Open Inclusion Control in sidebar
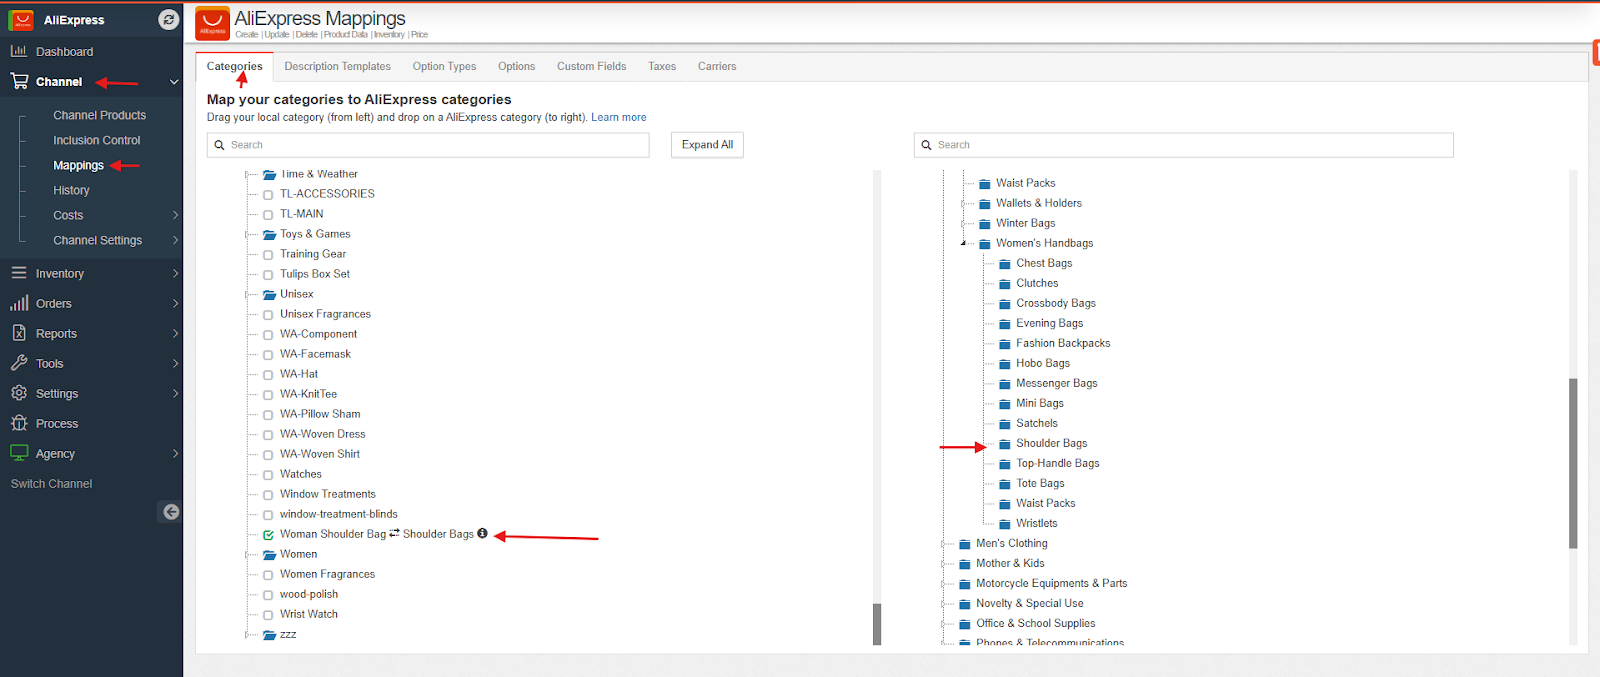The image size is (1600, 677). (96, 140)
